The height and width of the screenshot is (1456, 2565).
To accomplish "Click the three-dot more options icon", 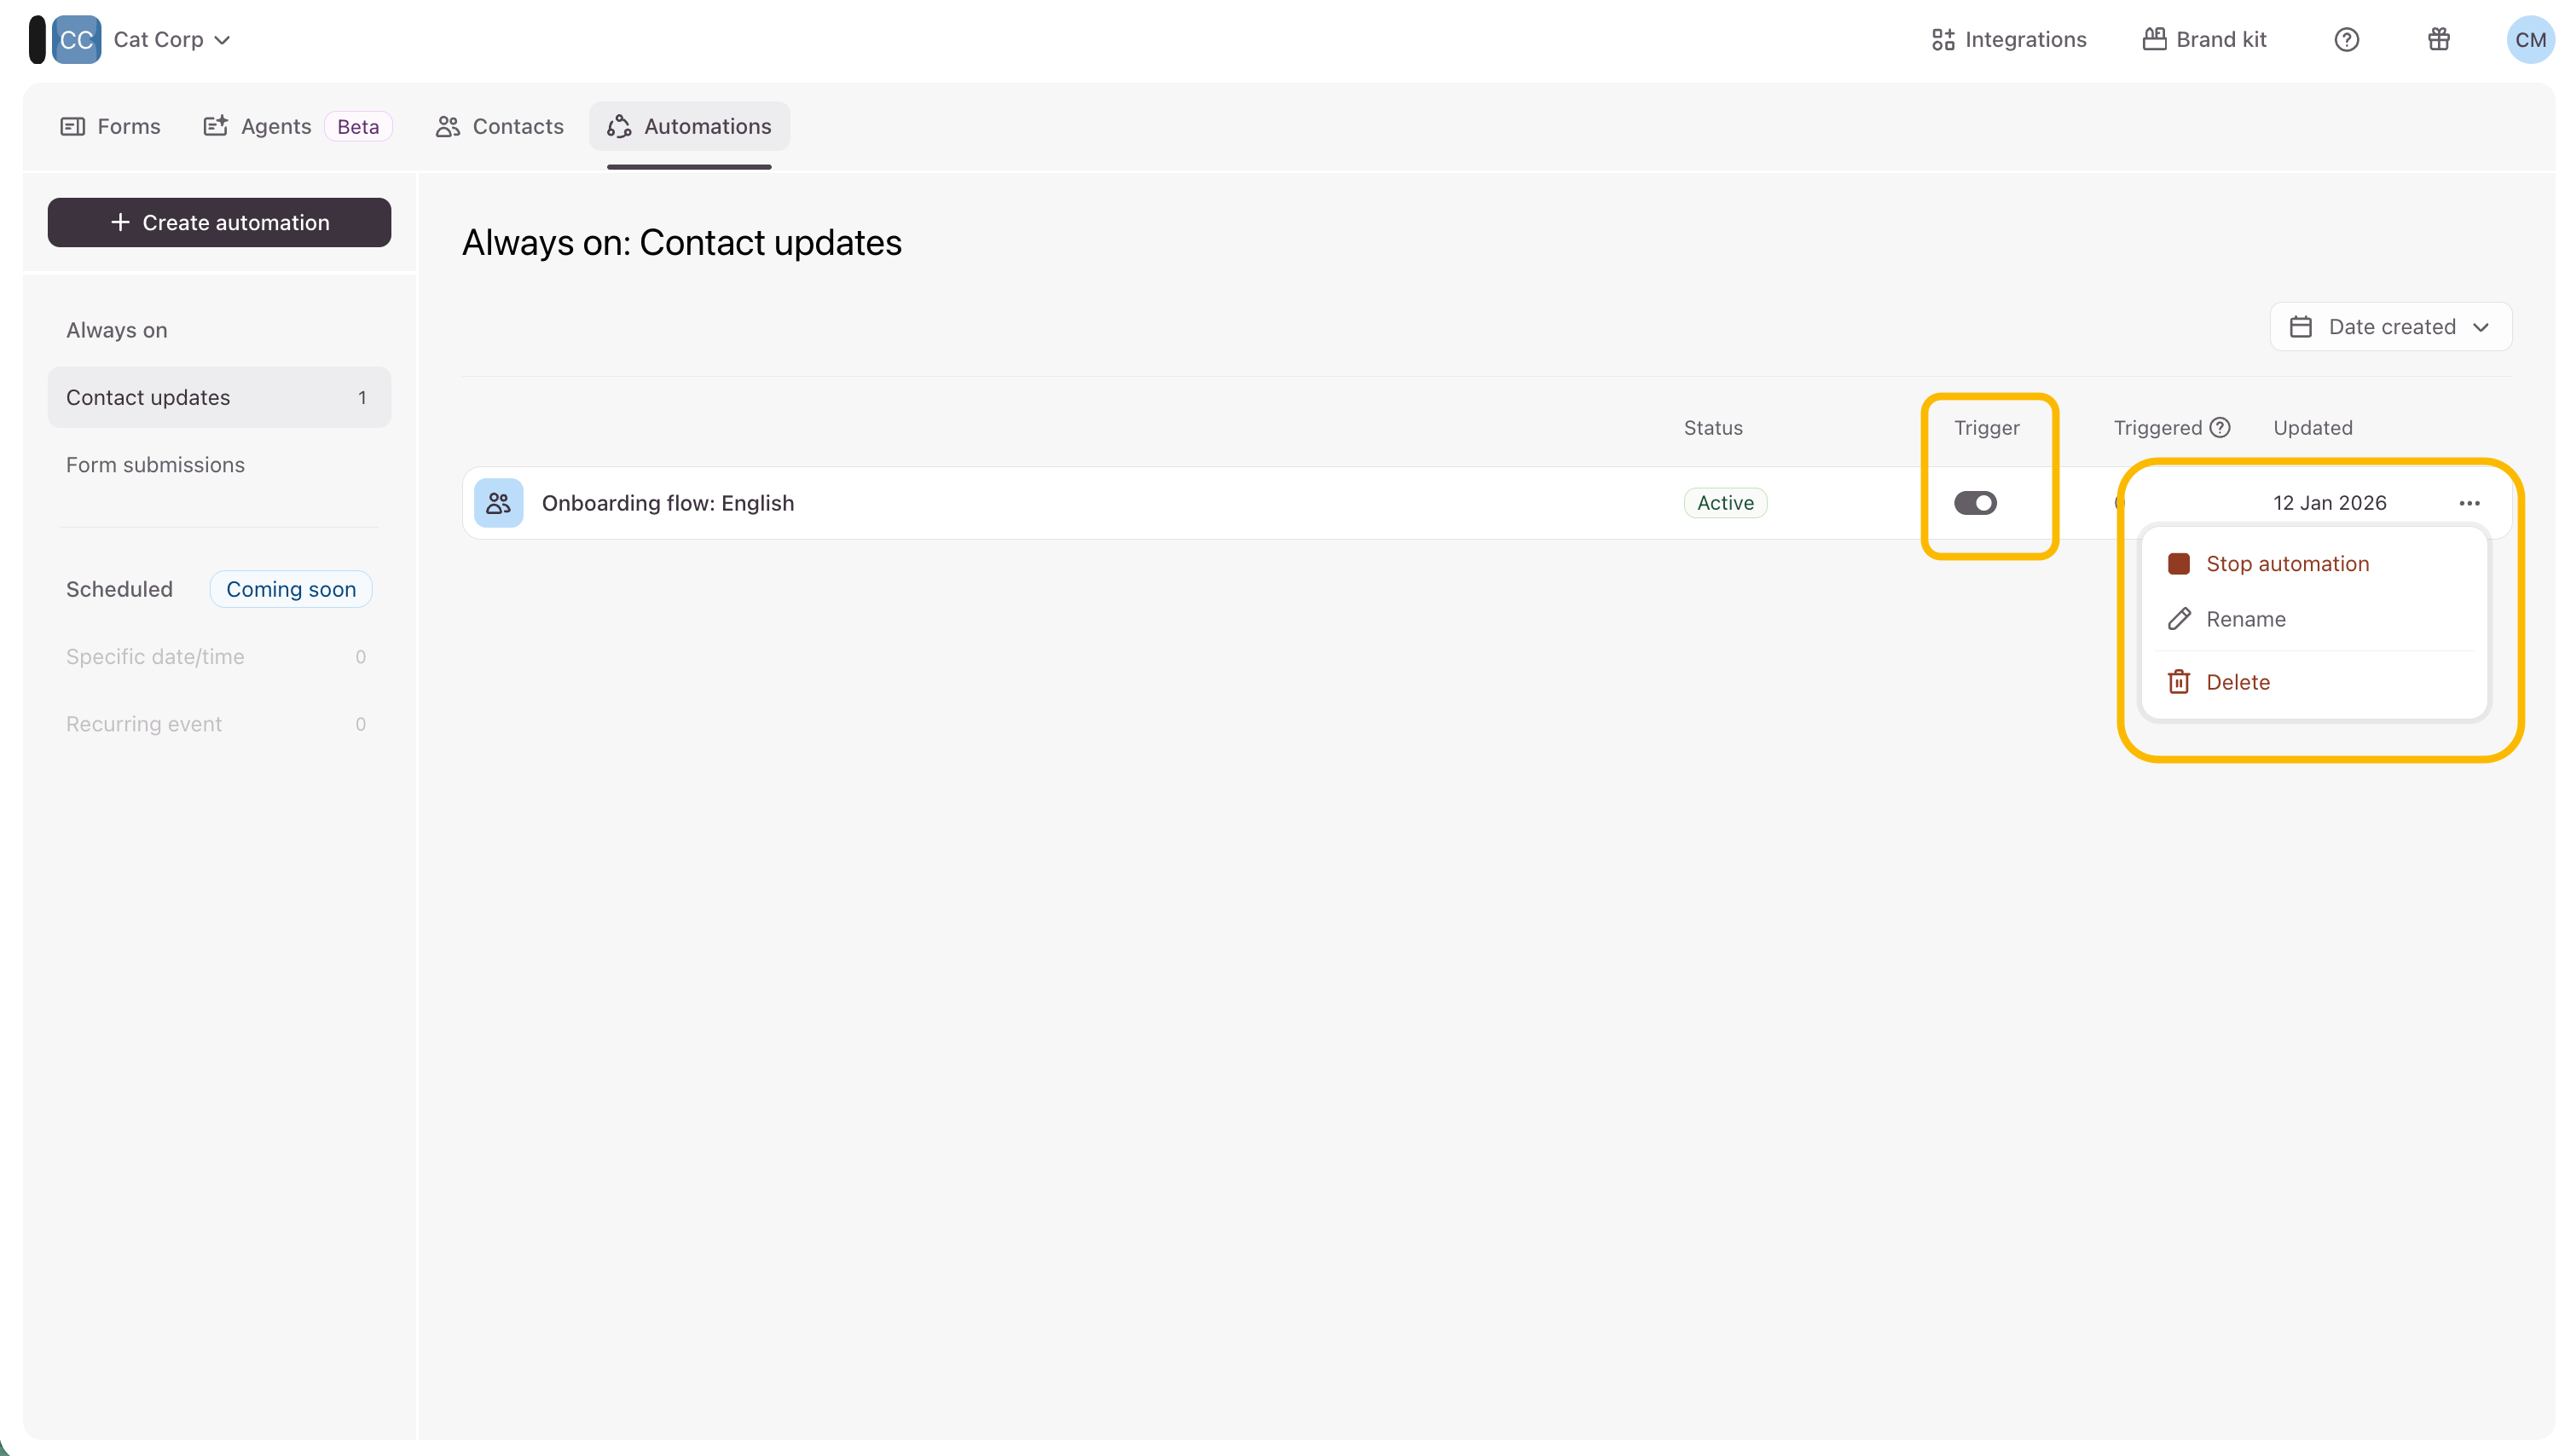I will pos(2469,503).
